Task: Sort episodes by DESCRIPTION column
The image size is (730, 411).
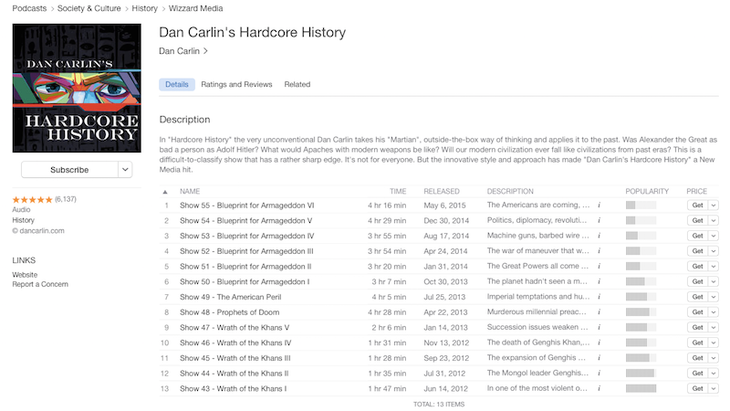Action: (510, 191)
